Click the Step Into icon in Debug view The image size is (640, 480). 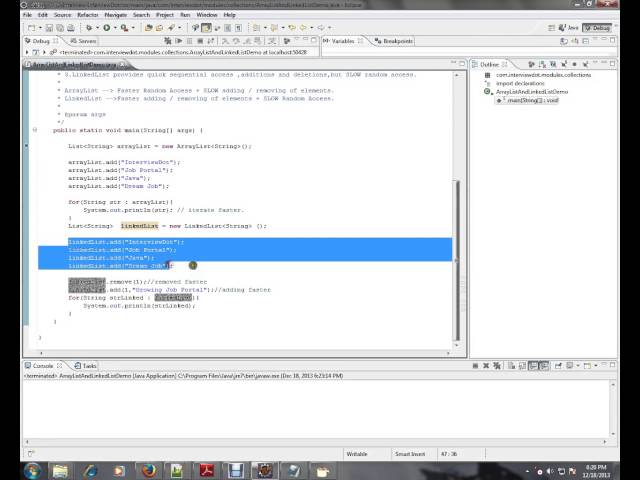(x=225, y=41)
